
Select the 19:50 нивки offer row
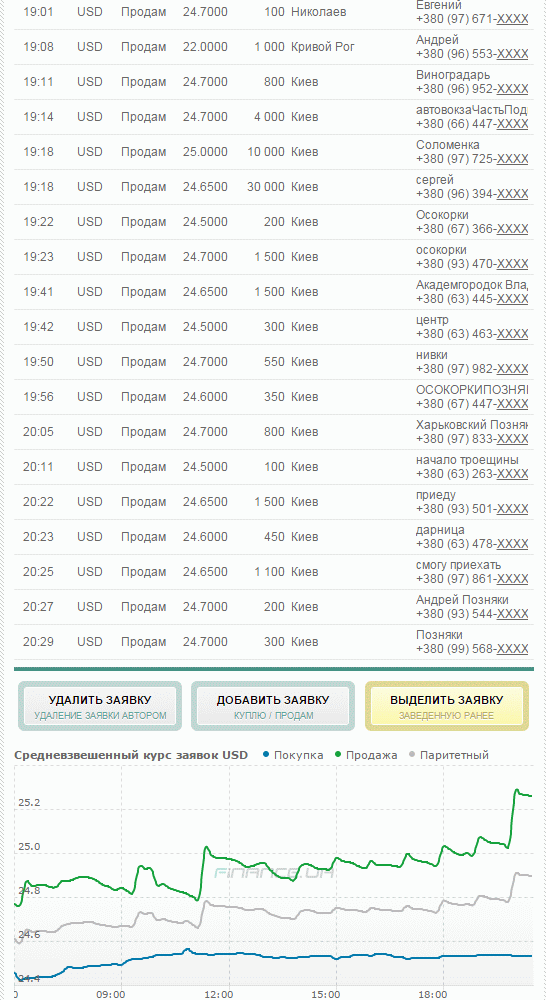coord(274,362)
